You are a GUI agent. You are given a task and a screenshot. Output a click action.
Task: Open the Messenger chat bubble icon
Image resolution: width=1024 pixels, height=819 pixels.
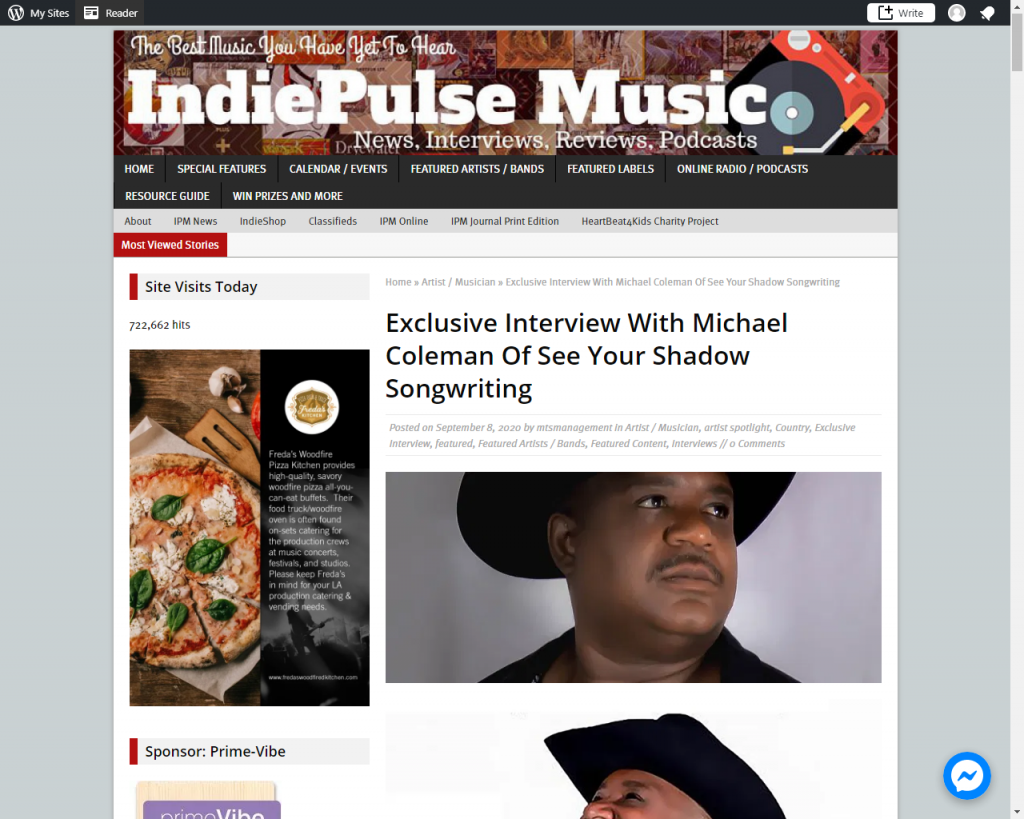[967, 776]
